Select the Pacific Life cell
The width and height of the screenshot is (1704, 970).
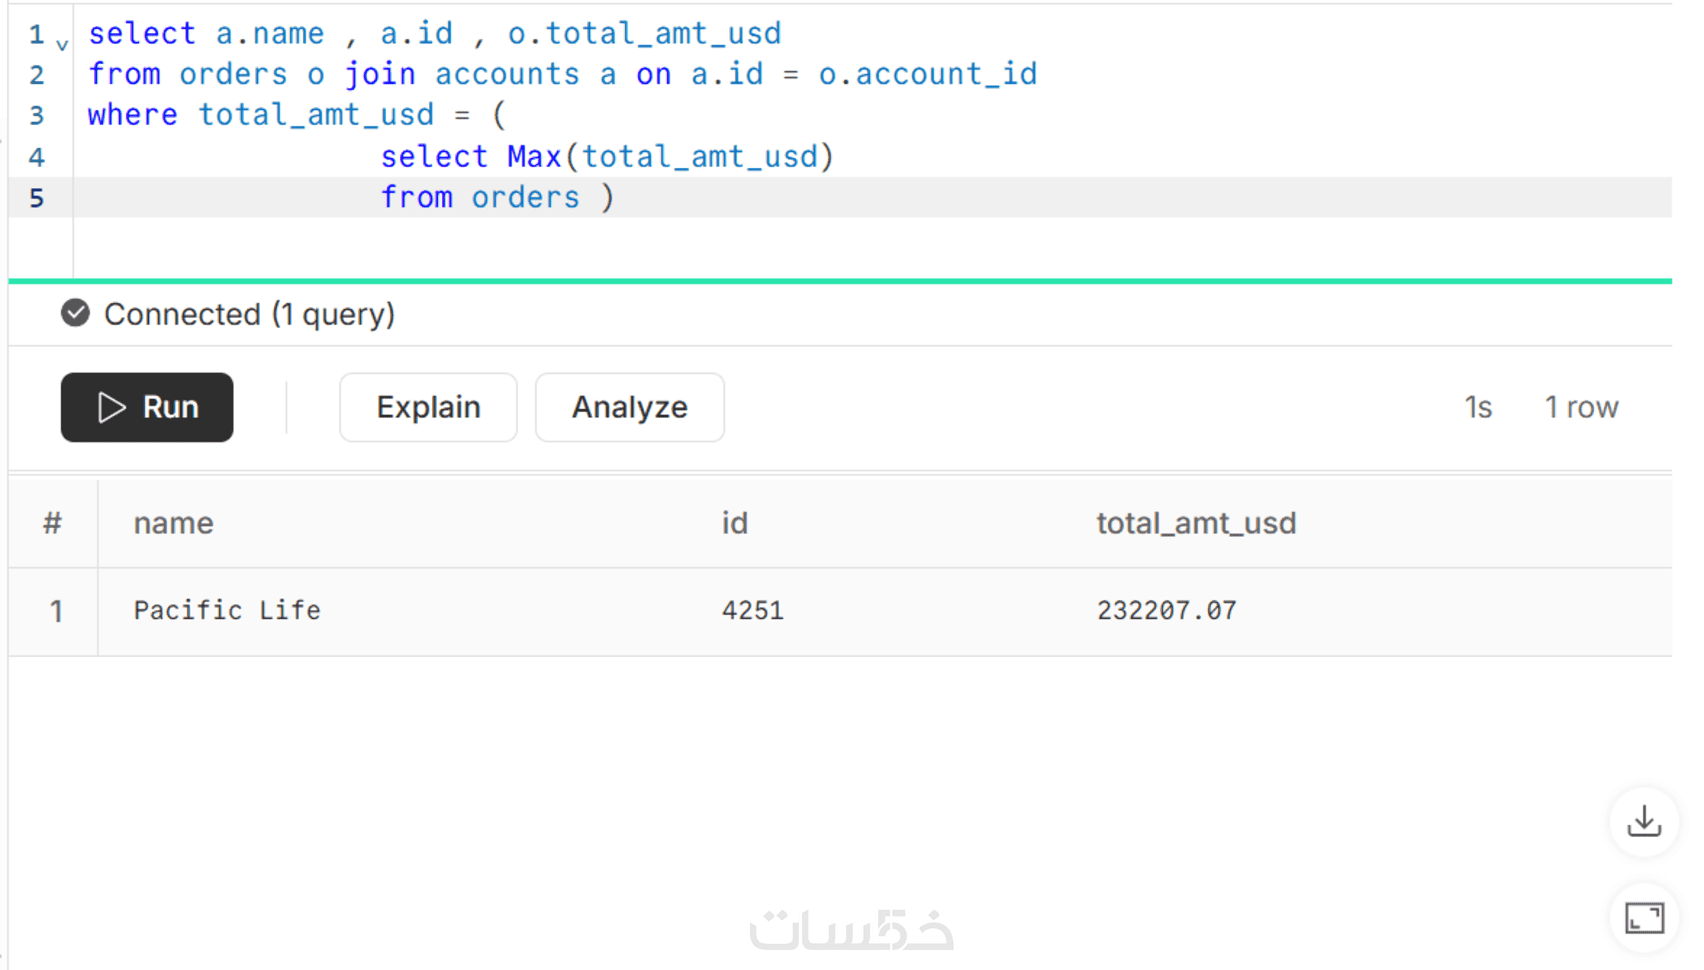pyautogui.click(x=227, y=610)
